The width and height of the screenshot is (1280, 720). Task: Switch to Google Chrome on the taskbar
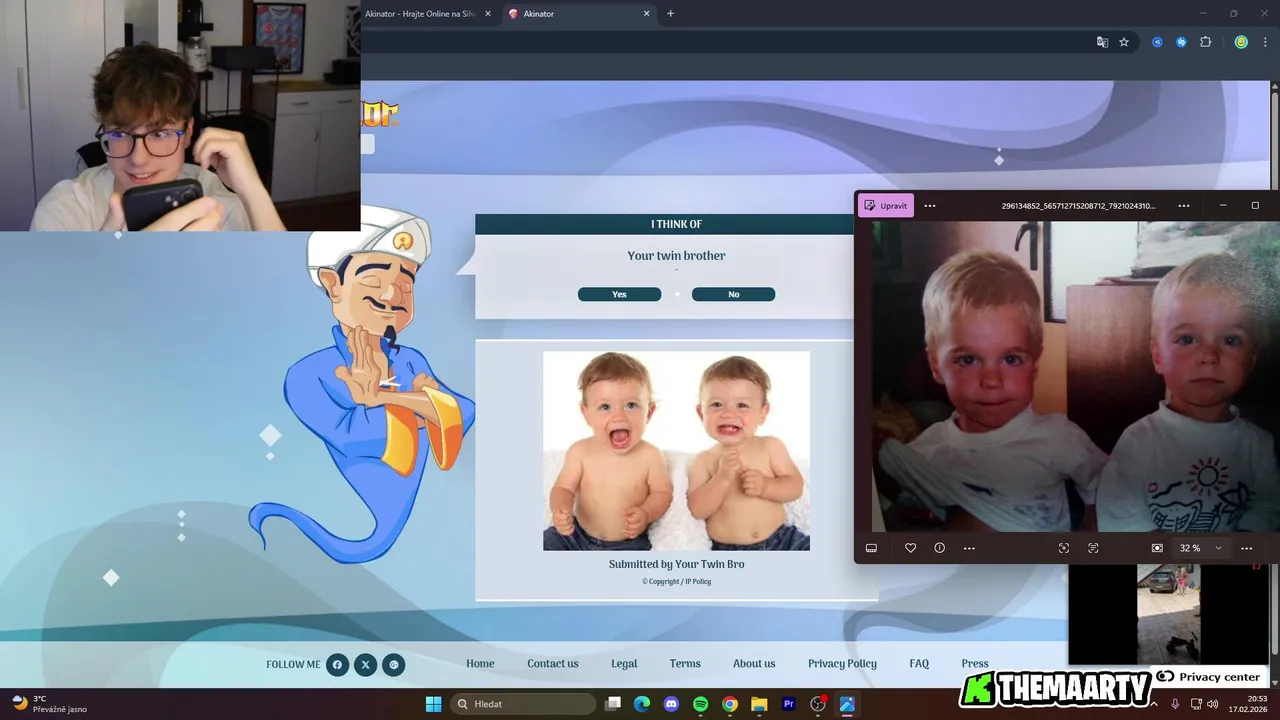click(730, 704)
